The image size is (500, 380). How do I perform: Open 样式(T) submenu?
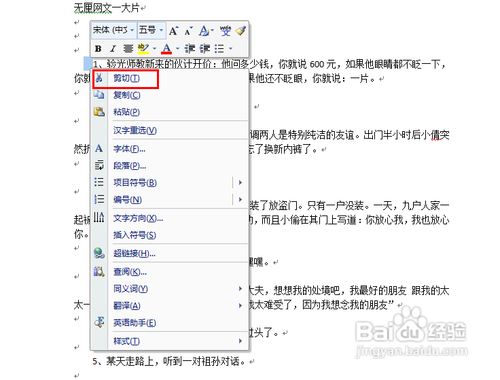[x=170, y=341]
